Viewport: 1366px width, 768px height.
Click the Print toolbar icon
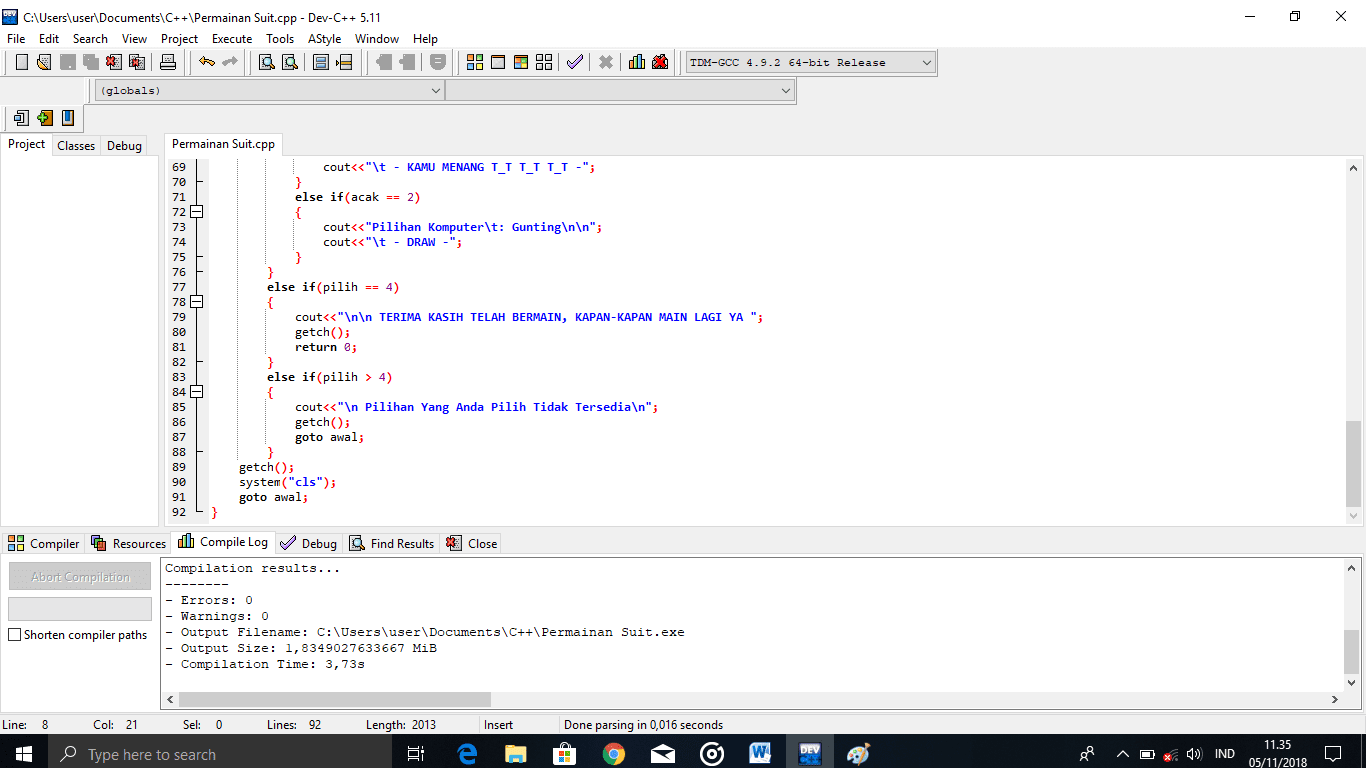(x=168, y=62)
